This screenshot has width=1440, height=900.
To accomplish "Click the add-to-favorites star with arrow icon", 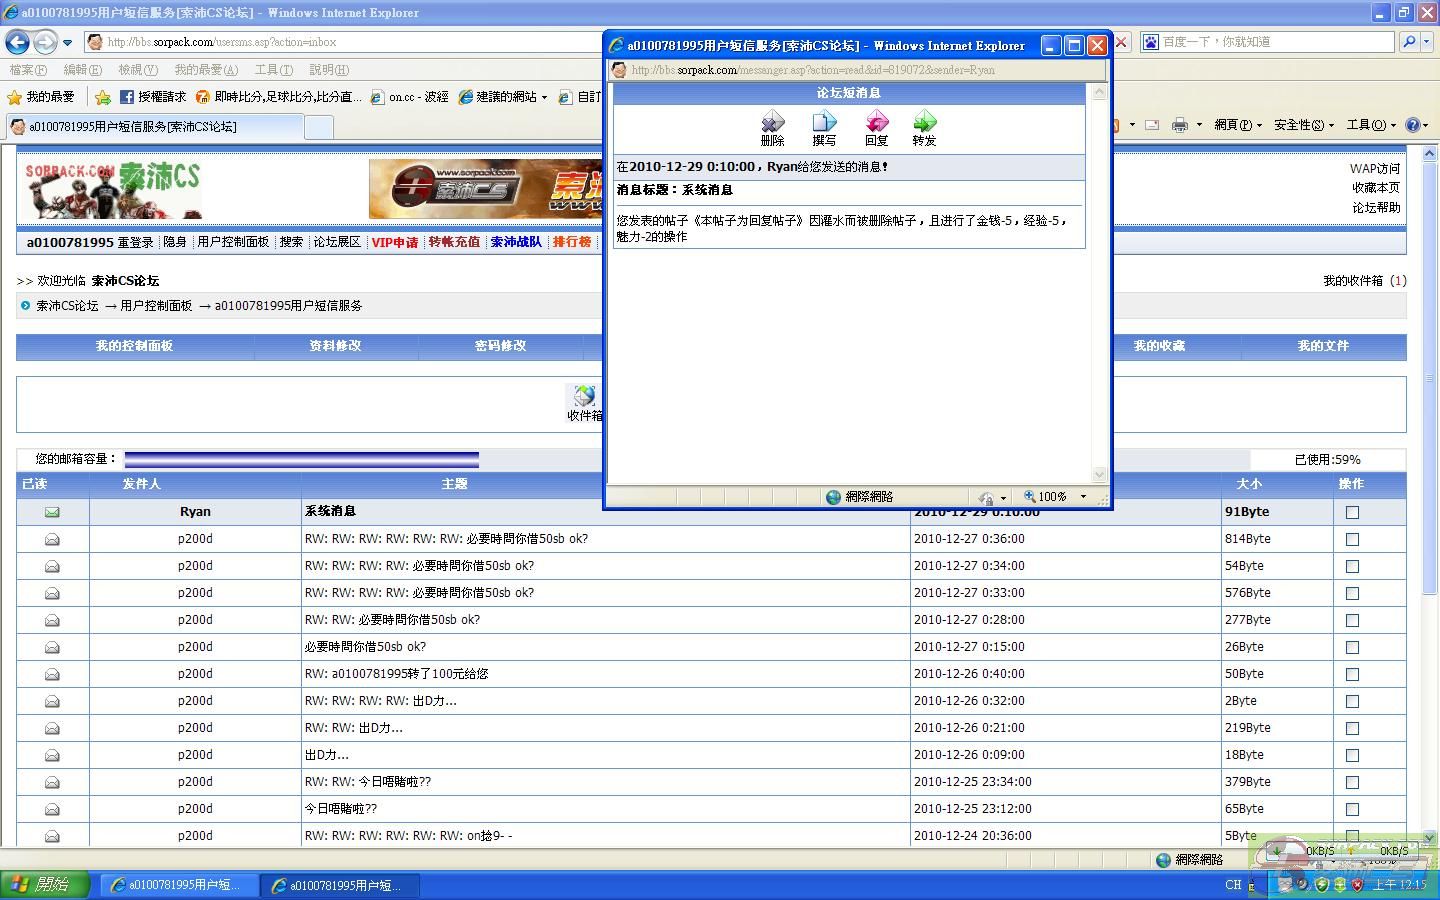I will pyautogui.click(x=103, y=97).
